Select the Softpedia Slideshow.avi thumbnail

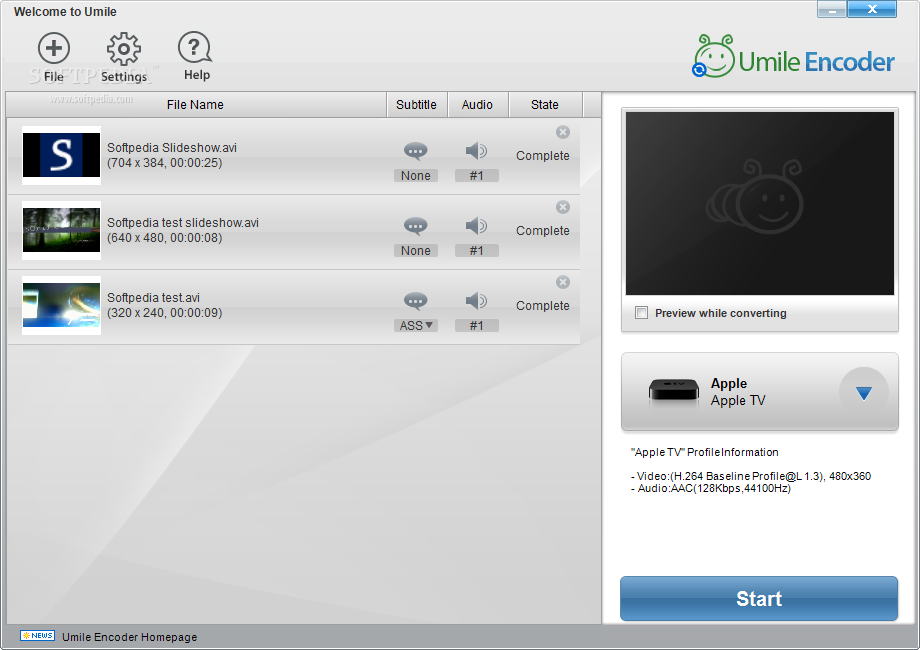pos(62,155)
